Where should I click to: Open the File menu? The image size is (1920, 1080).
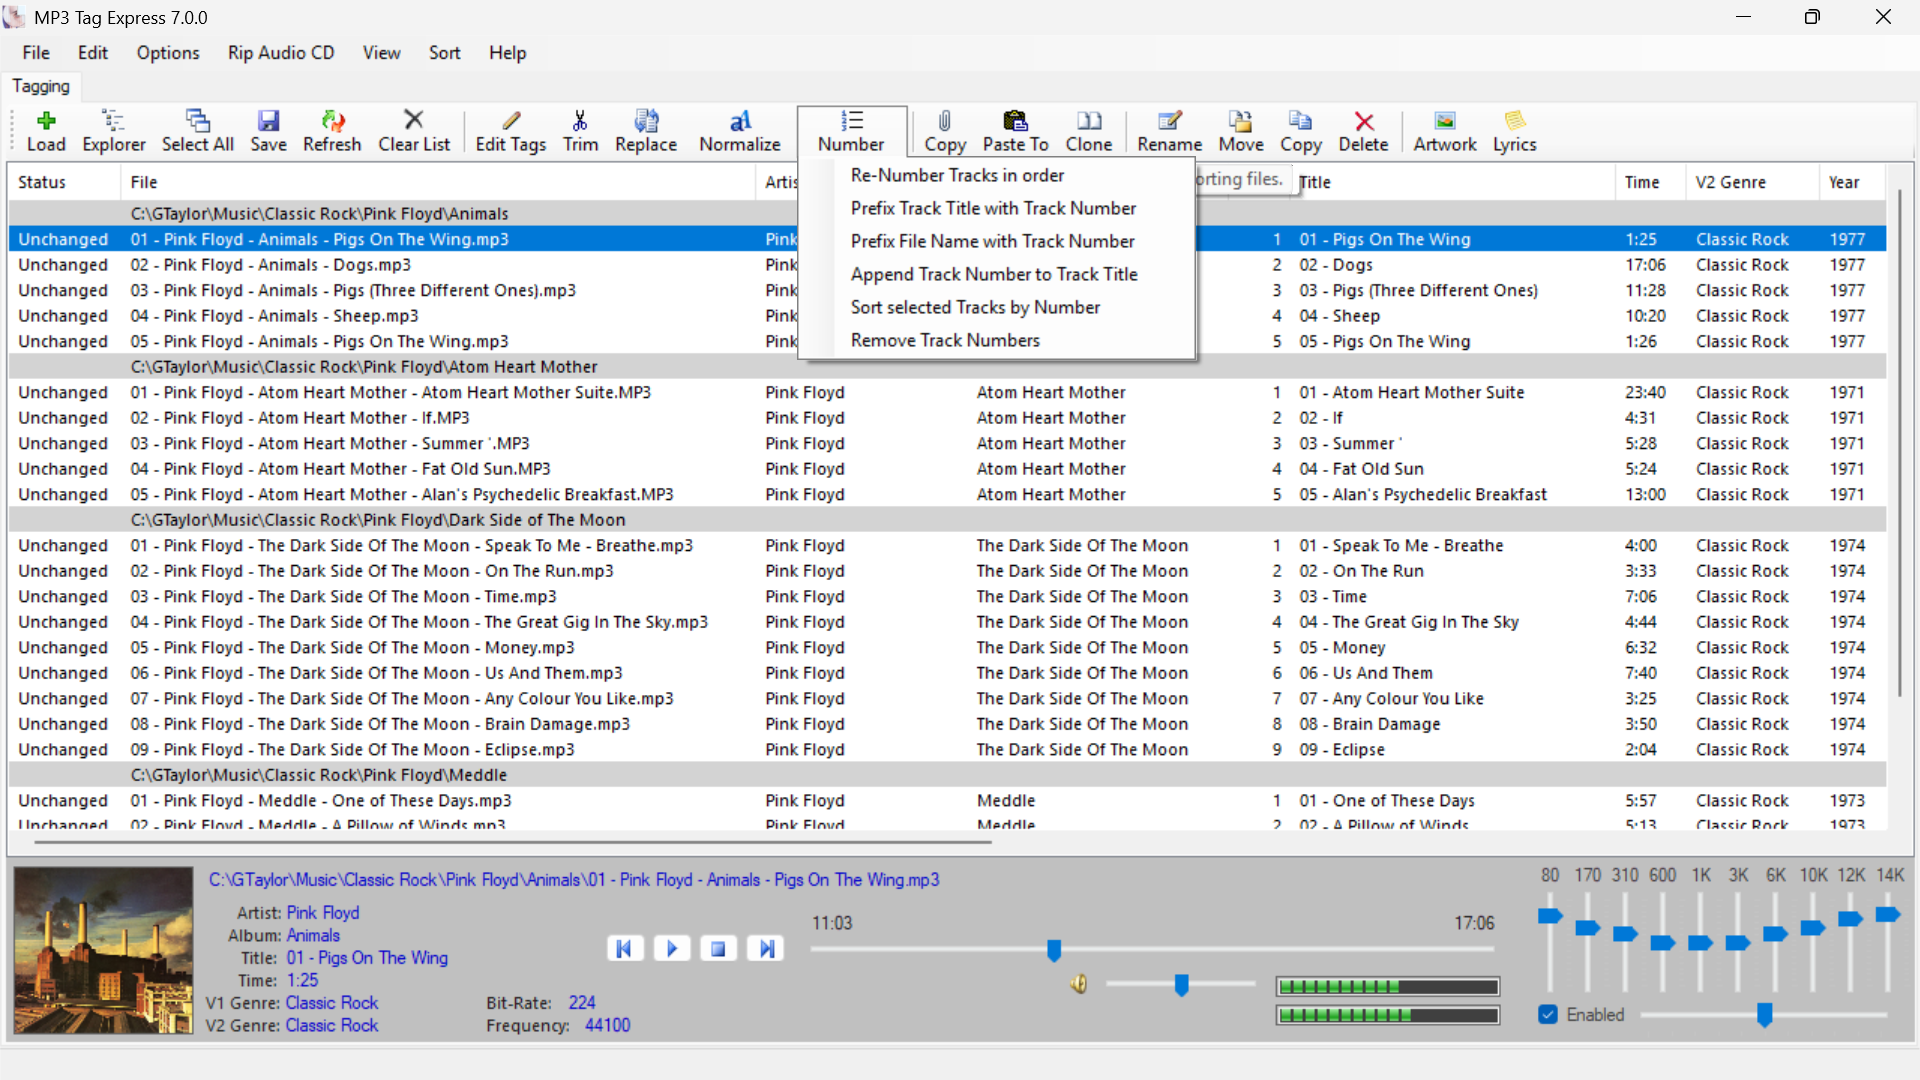pyautogui.click(x=36, y=53)
